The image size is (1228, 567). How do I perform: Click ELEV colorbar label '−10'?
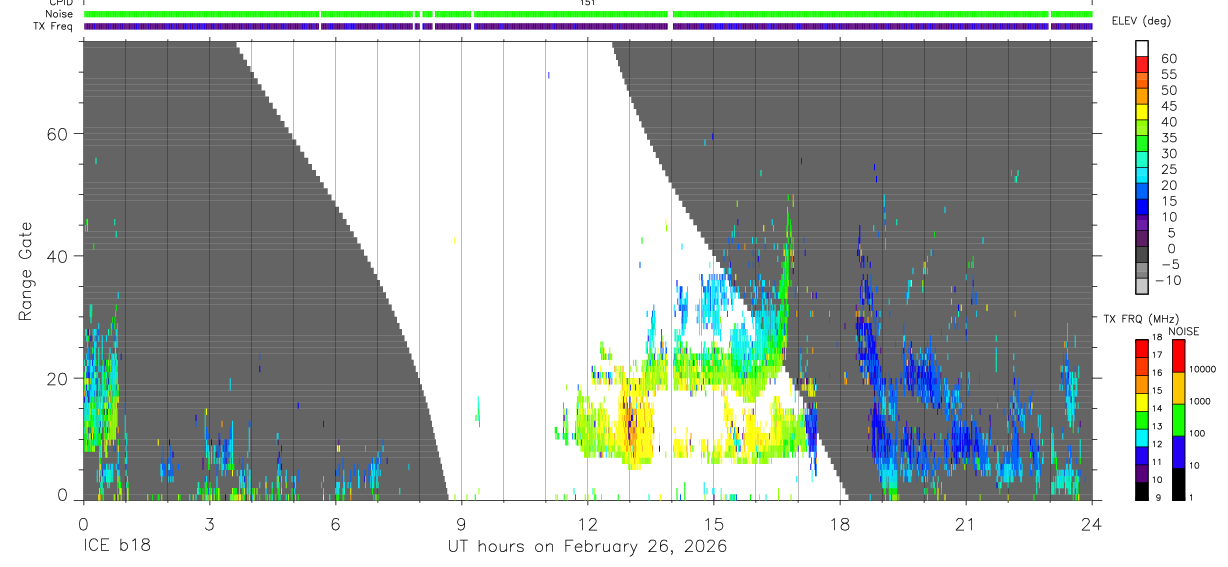(x=1168, y=281)
